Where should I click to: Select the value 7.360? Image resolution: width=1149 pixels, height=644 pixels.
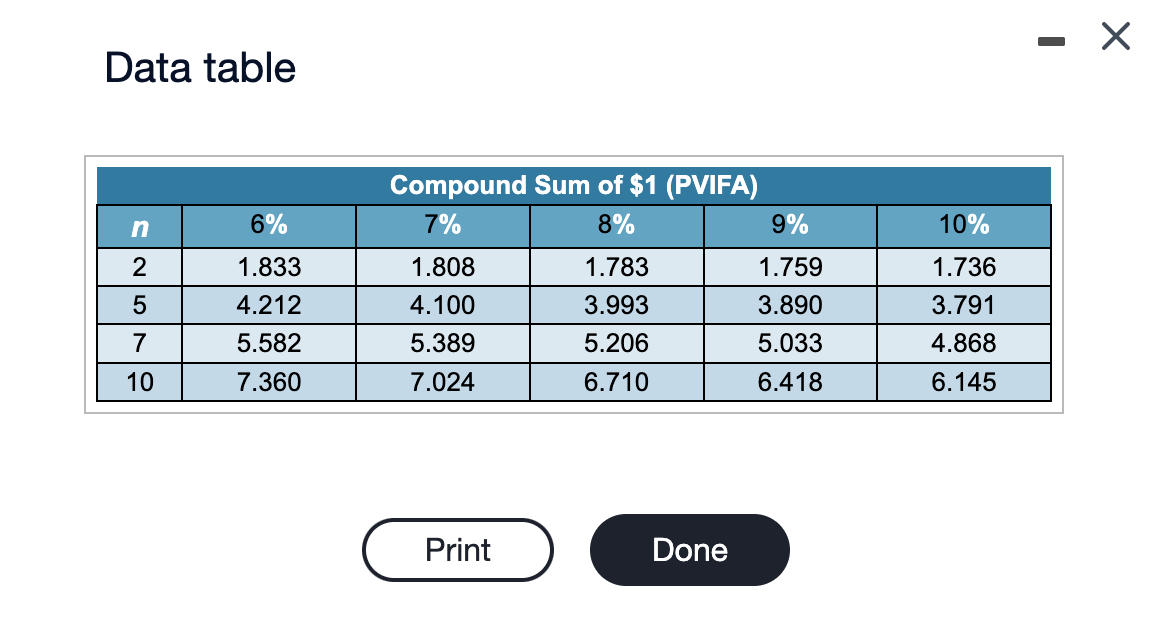tap(268, 382)
